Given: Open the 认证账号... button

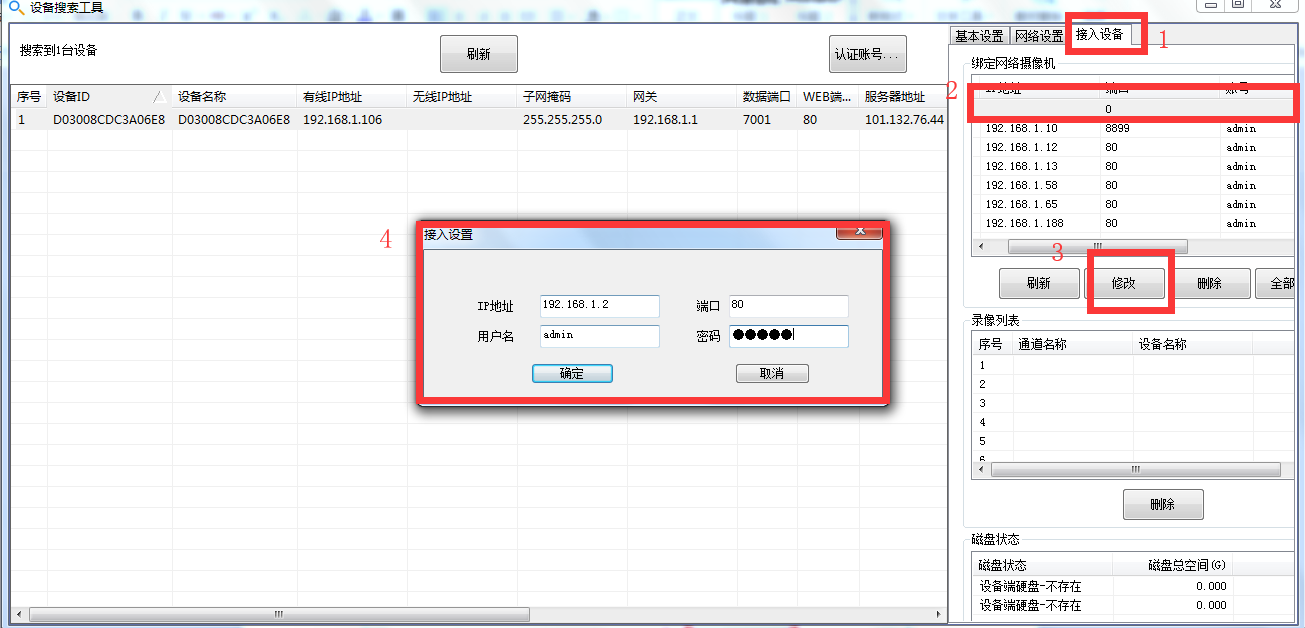Looking at the screenshot, I should 868,54.
